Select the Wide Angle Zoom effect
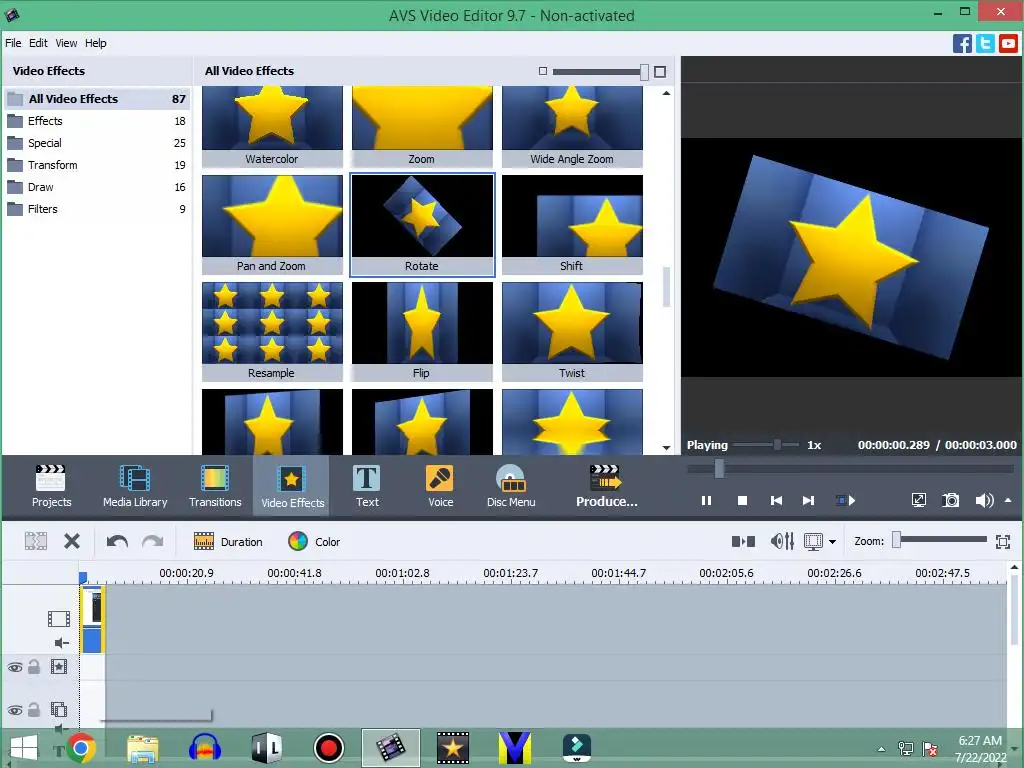 (572, 127)
